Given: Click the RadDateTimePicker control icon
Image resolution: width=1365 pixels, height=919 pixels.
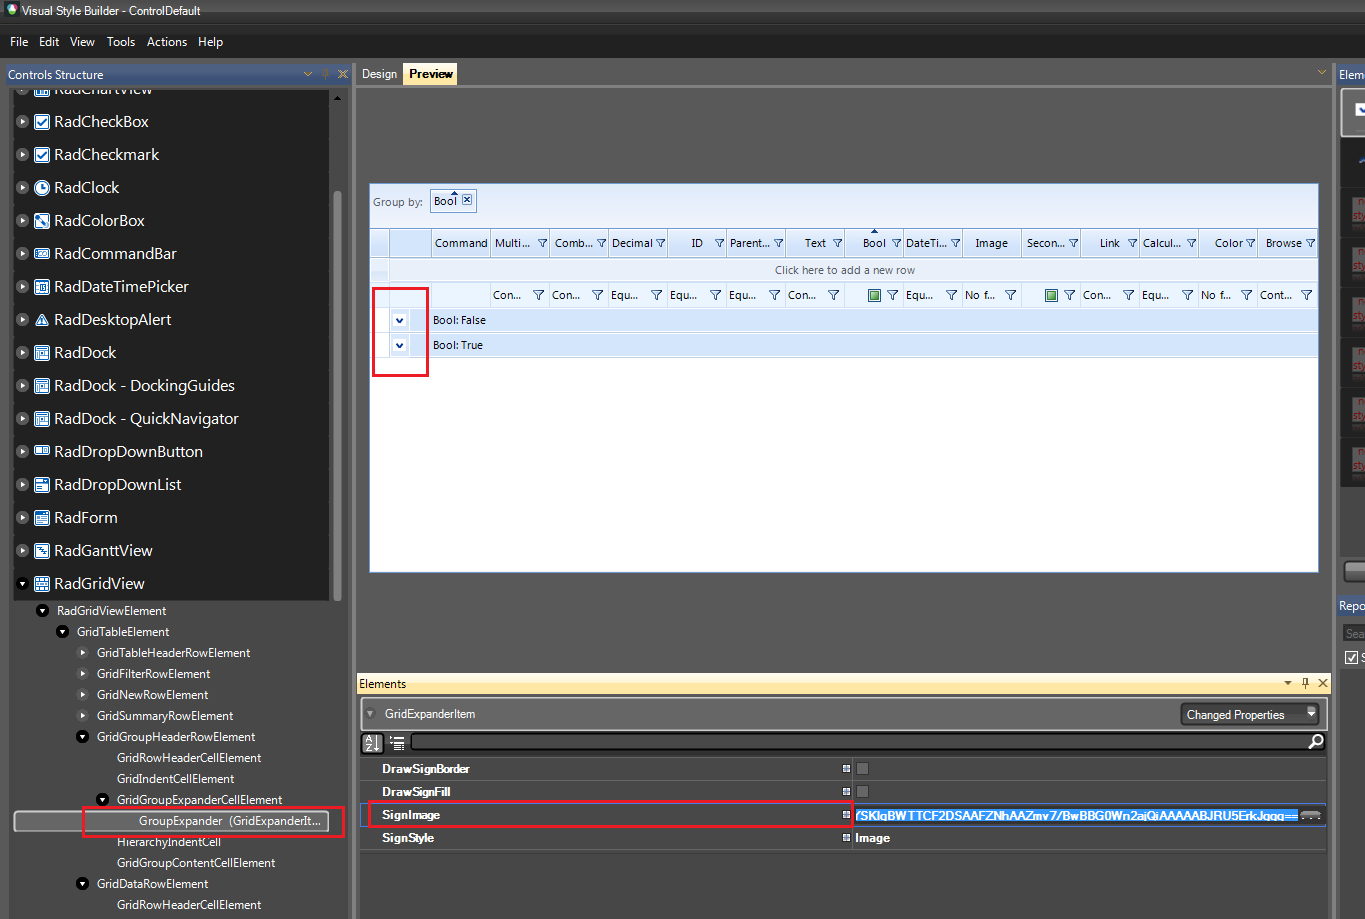Looking at the screenshot, I should click(x=42, y=287).
